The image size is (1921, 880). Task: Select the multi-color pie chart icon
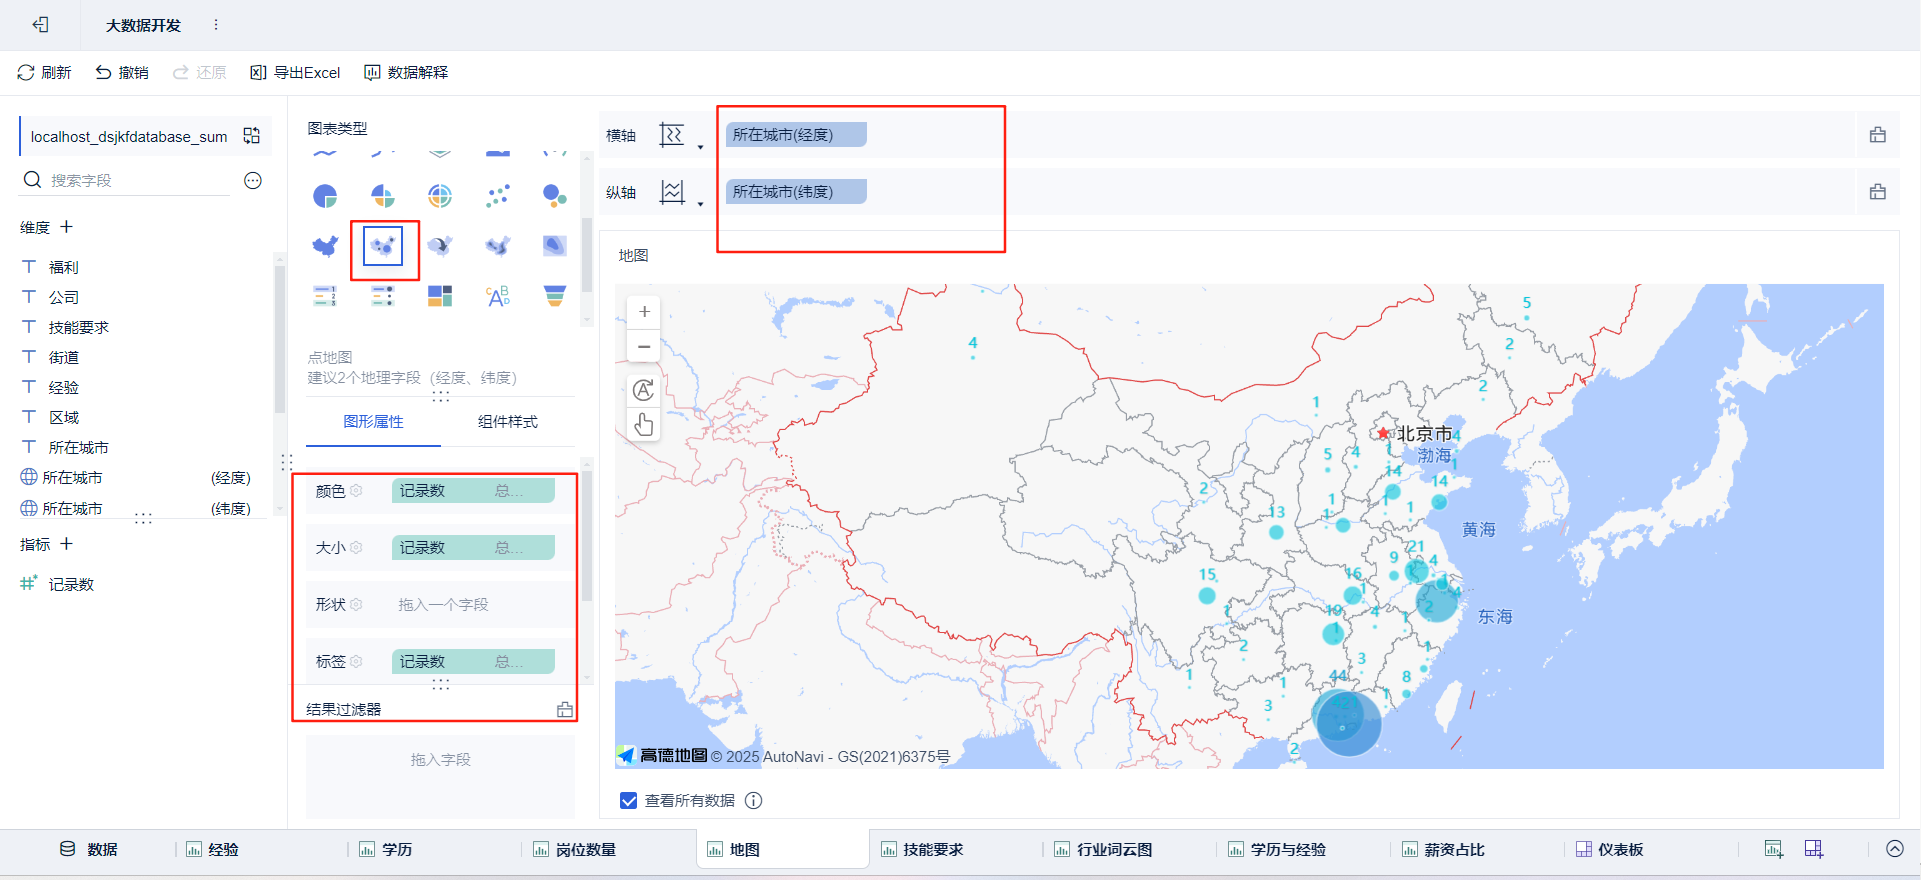click(x=383, y=196)
